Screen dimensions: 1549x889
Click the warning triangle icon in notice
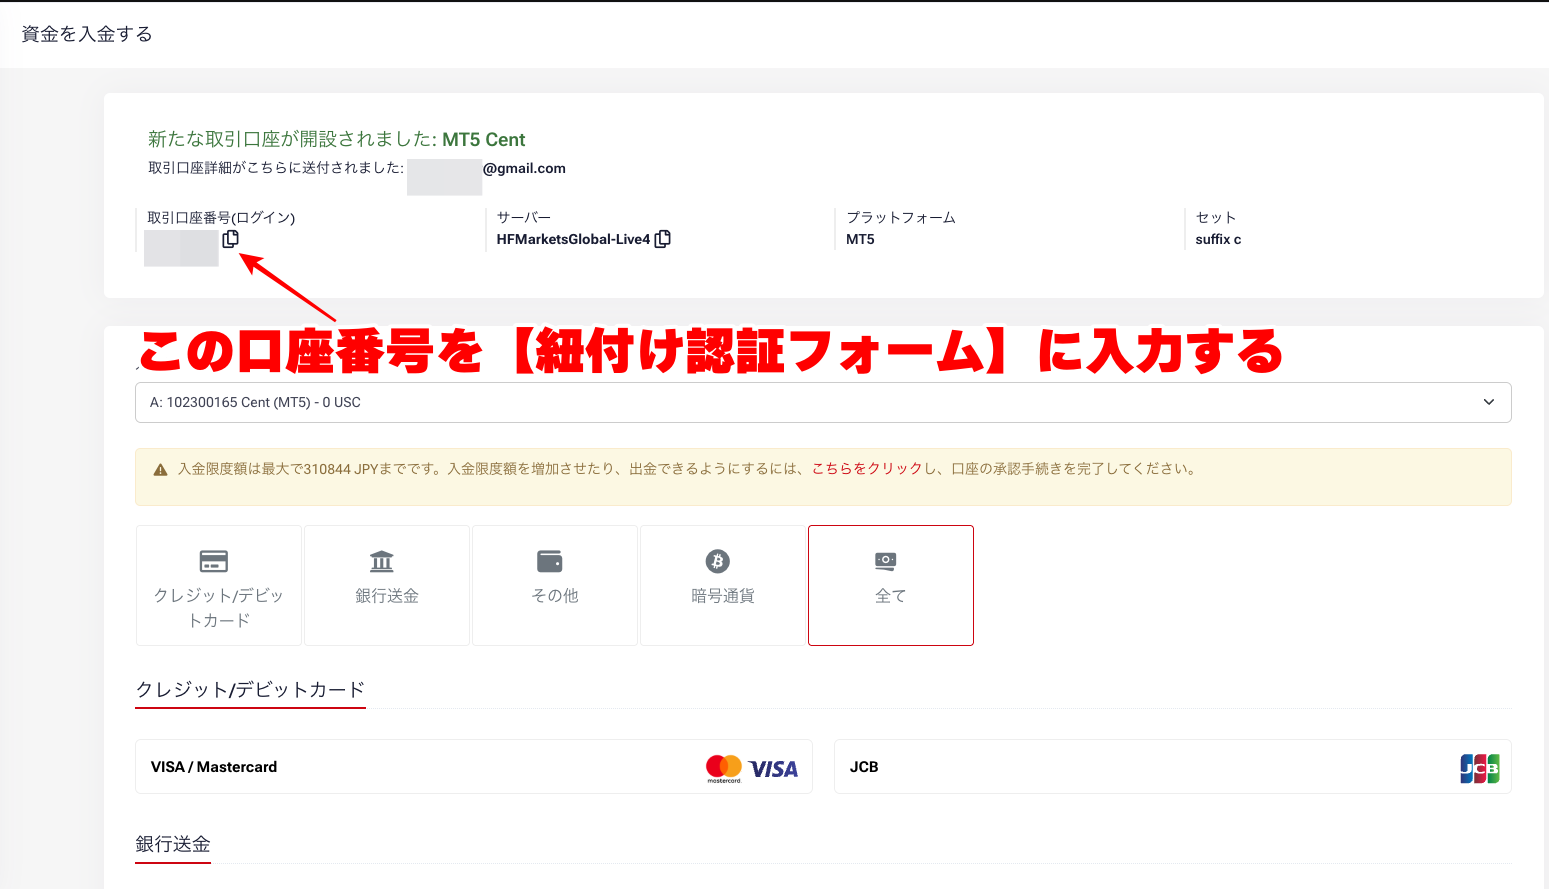click(x=160, y=470)
